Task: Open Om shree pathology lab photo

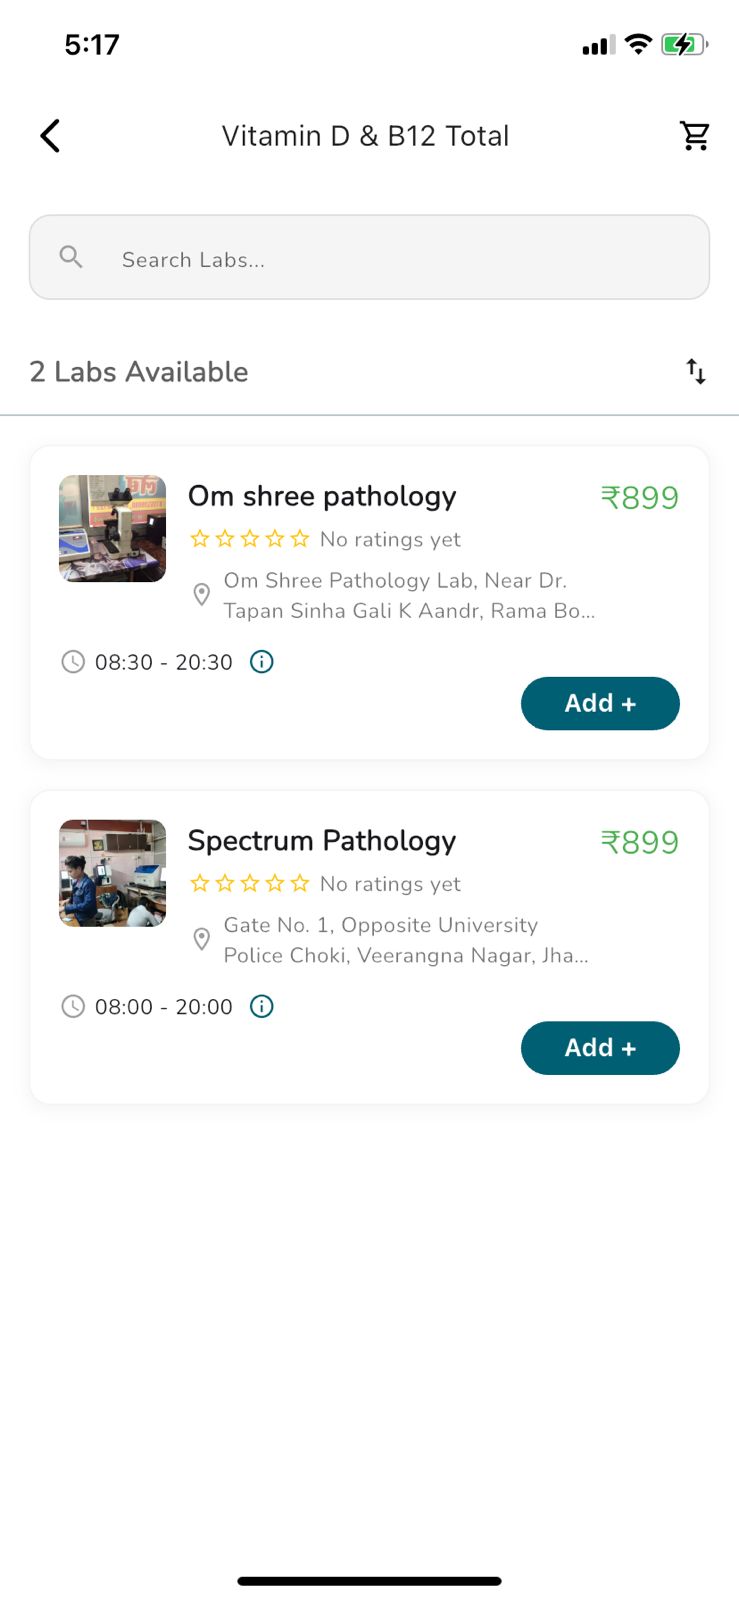Action: 113,528
